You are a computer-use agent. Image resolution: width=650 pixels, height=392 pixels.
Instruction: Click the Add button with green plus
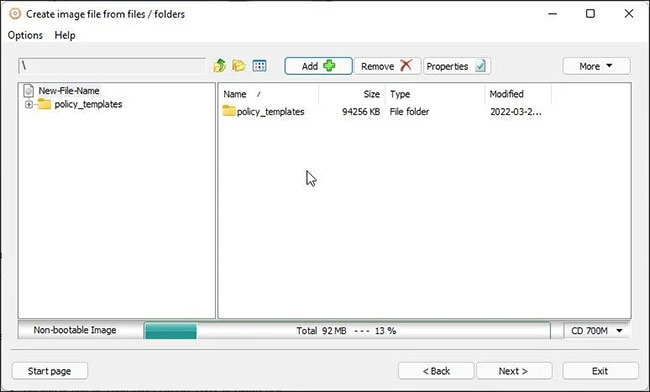coord(318,66)
